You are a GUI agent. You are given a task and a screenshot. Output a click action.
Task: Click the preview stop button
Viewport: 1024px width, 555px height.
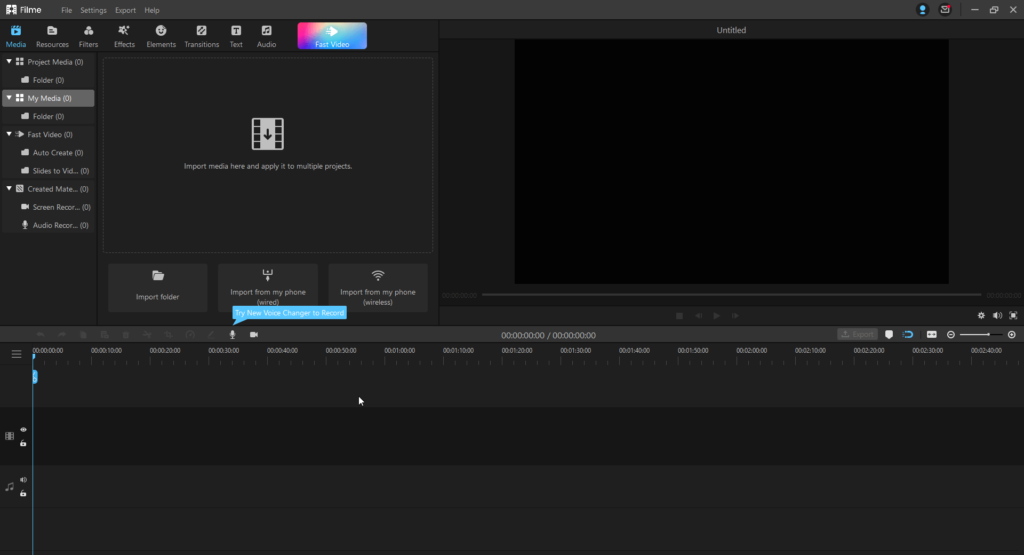click(x=679, y=315)
